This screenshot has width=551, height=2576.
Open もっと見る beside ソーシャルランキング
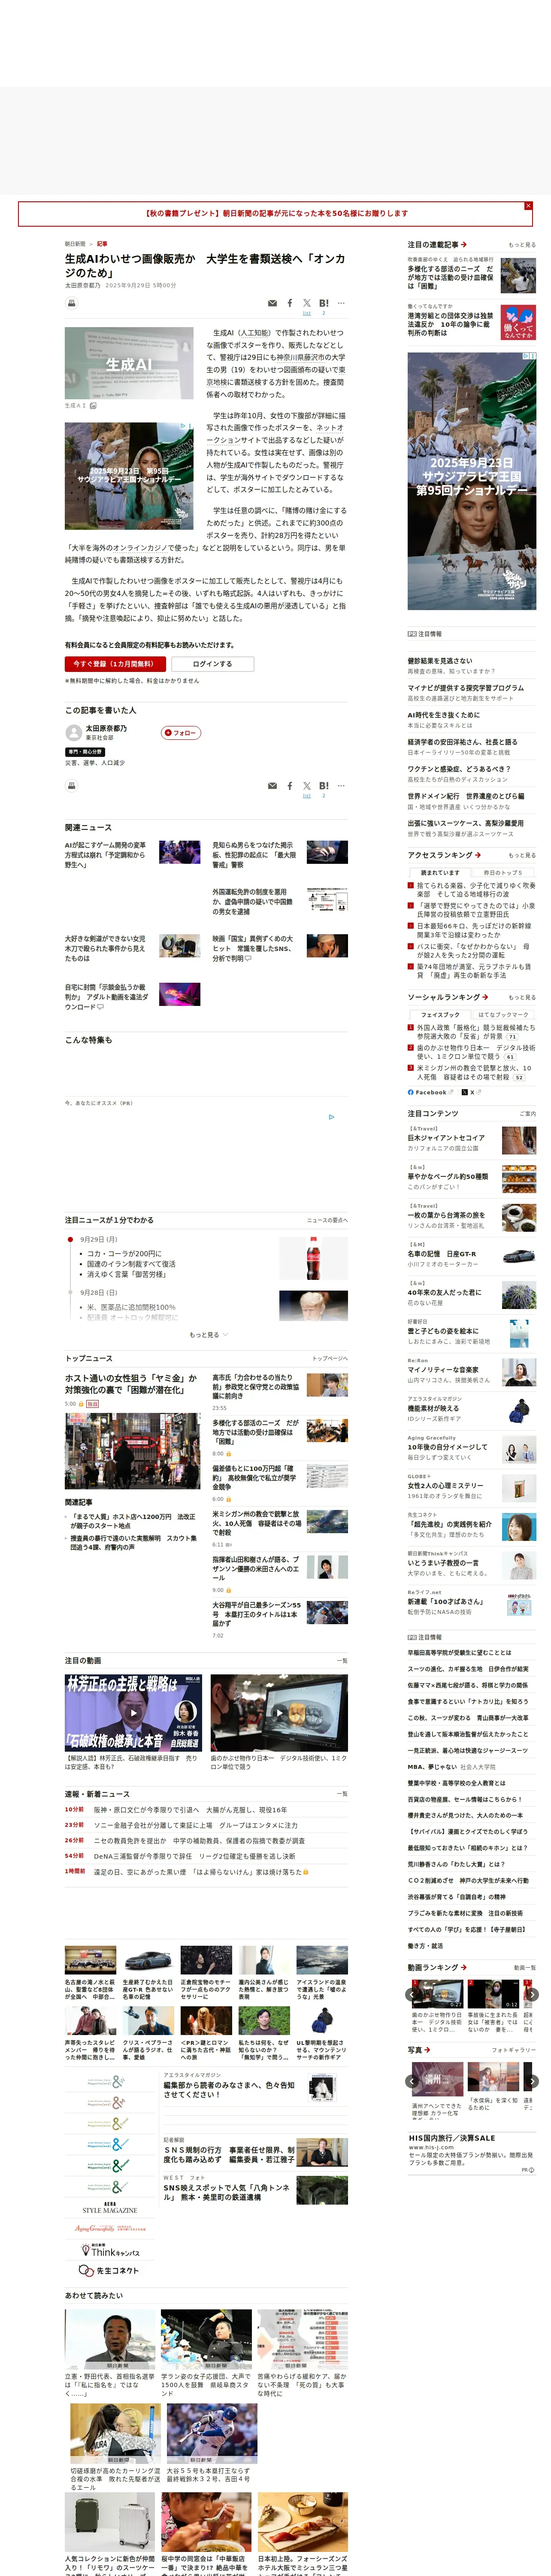tap(522, 998)
